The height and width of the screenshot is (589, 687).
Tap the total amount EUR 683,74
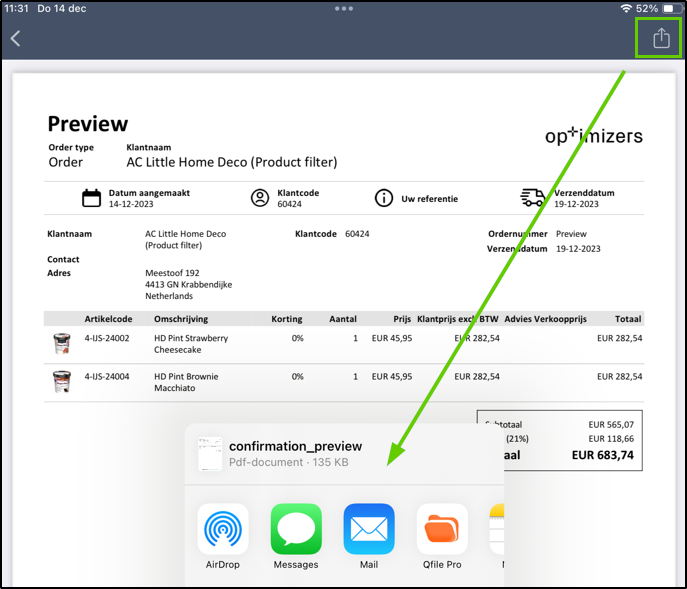[602, 455]
